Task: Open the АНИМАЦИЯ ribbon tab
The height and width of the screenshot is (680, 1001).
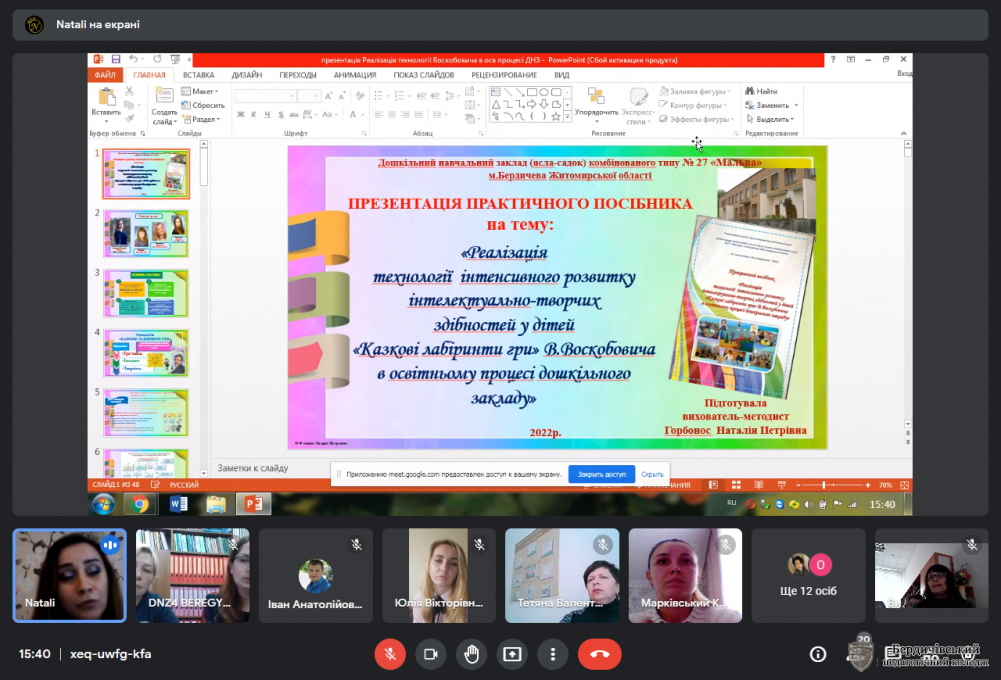Action: [355, 75]
